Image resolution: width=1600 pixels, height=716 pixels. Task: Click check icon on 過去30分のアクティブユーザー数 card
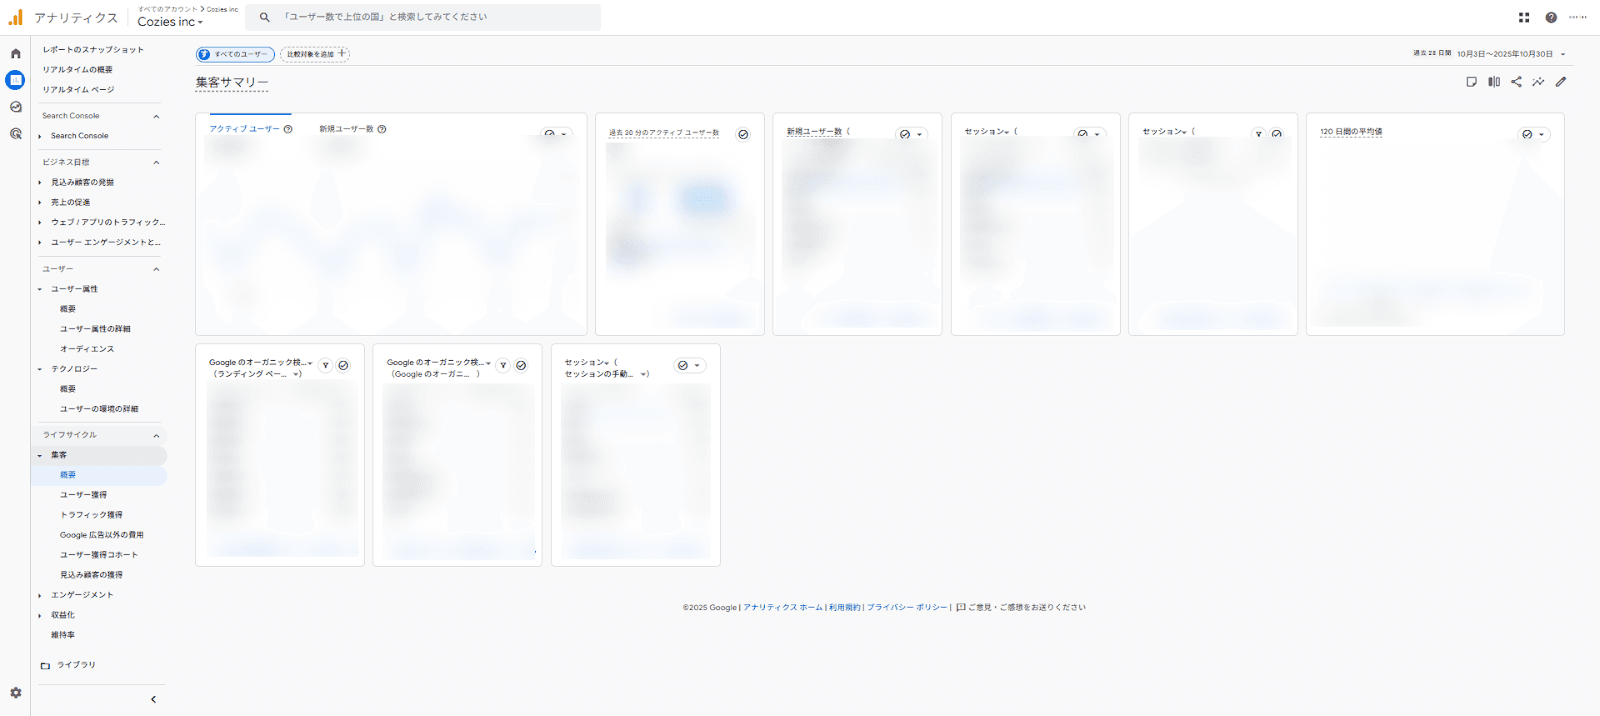743,134
